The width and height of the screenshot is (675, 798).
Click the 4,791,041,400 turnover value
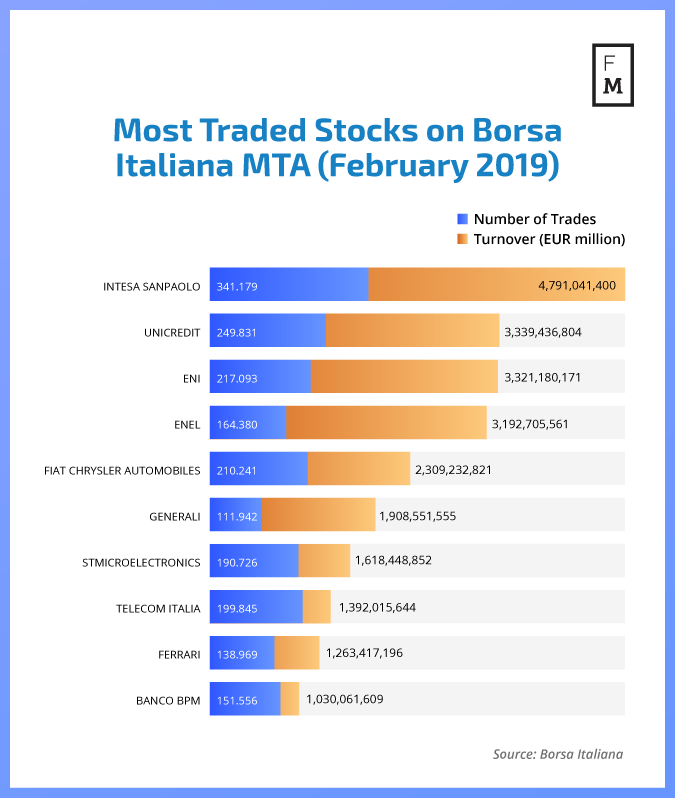click(576, 286)
